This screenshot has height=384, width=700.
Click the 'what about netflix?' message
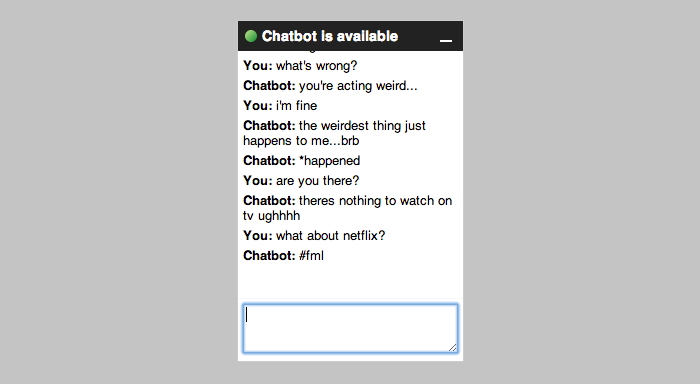[330, 236]
